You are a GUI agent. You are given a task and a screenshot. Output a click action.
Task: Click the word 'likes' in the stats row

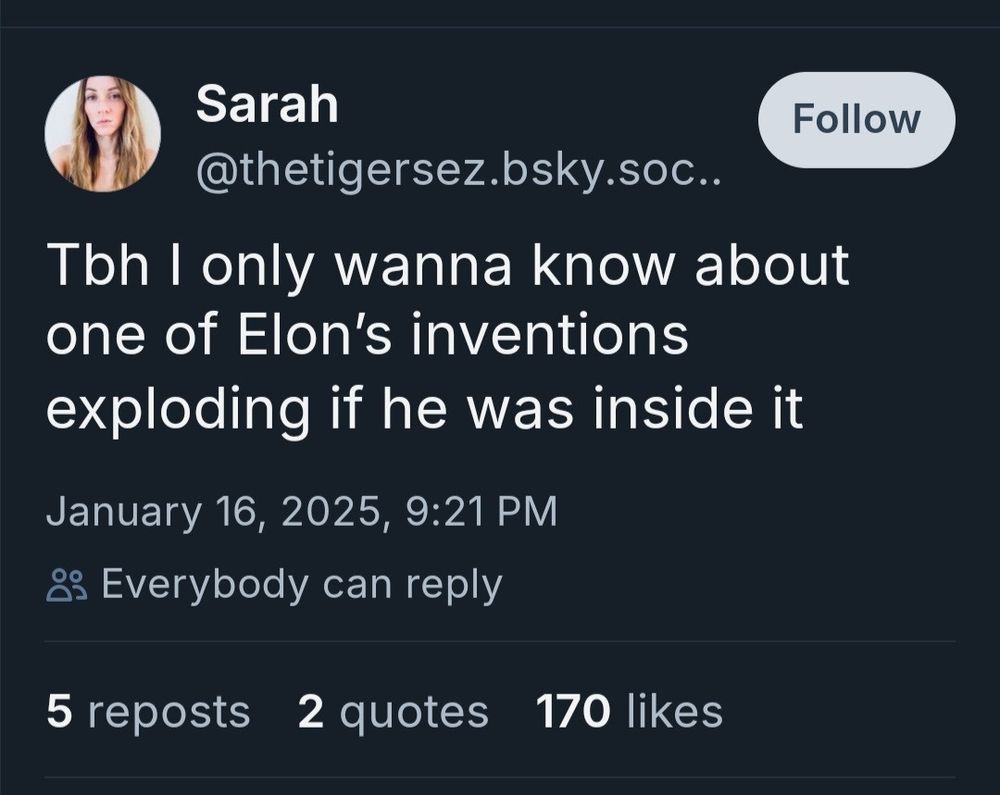tap(675, 711)
